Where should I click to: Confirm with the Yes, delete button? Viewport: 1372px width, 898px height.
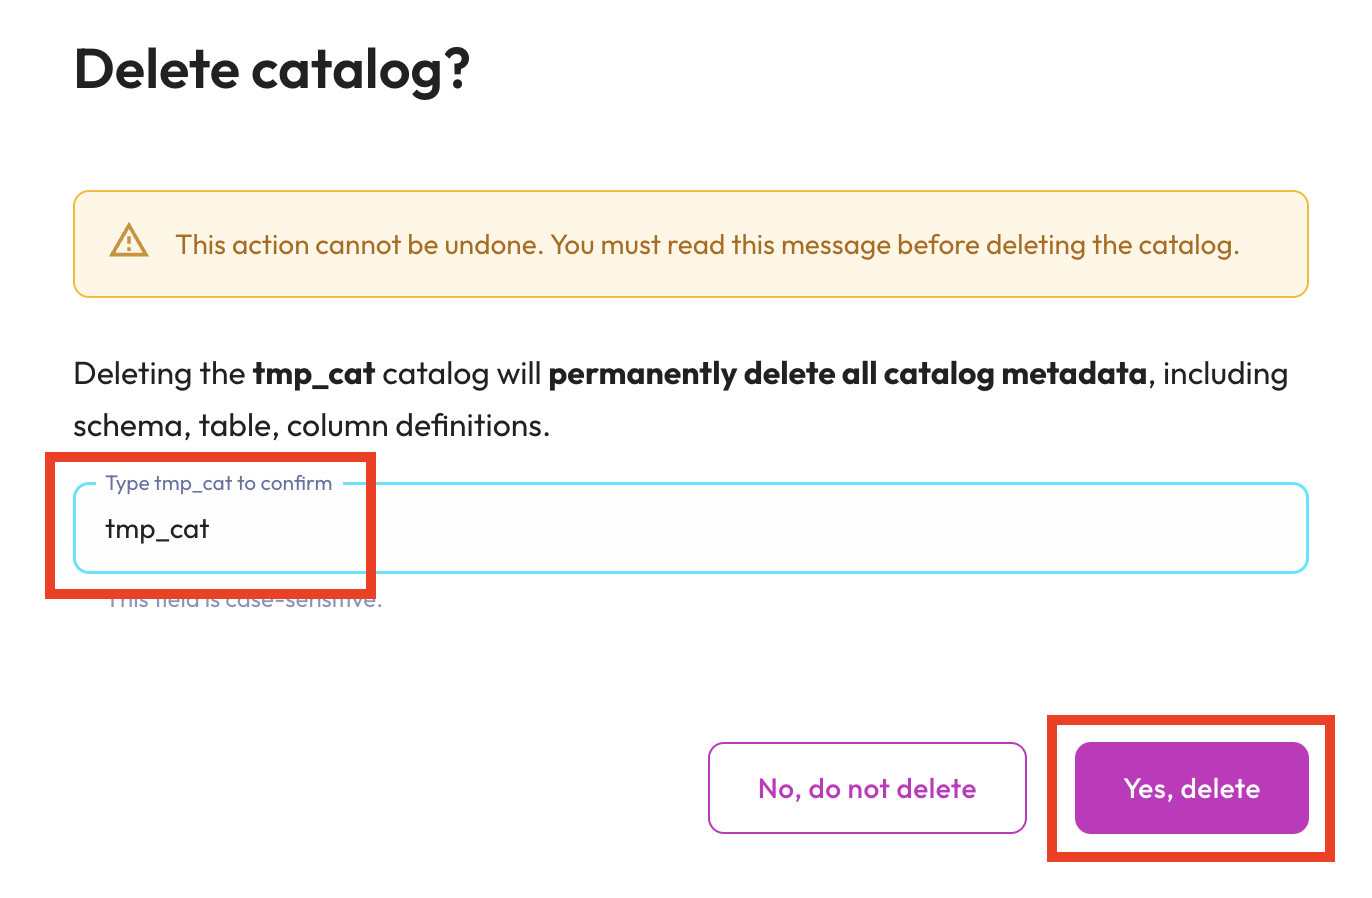tap(1191, 788)
